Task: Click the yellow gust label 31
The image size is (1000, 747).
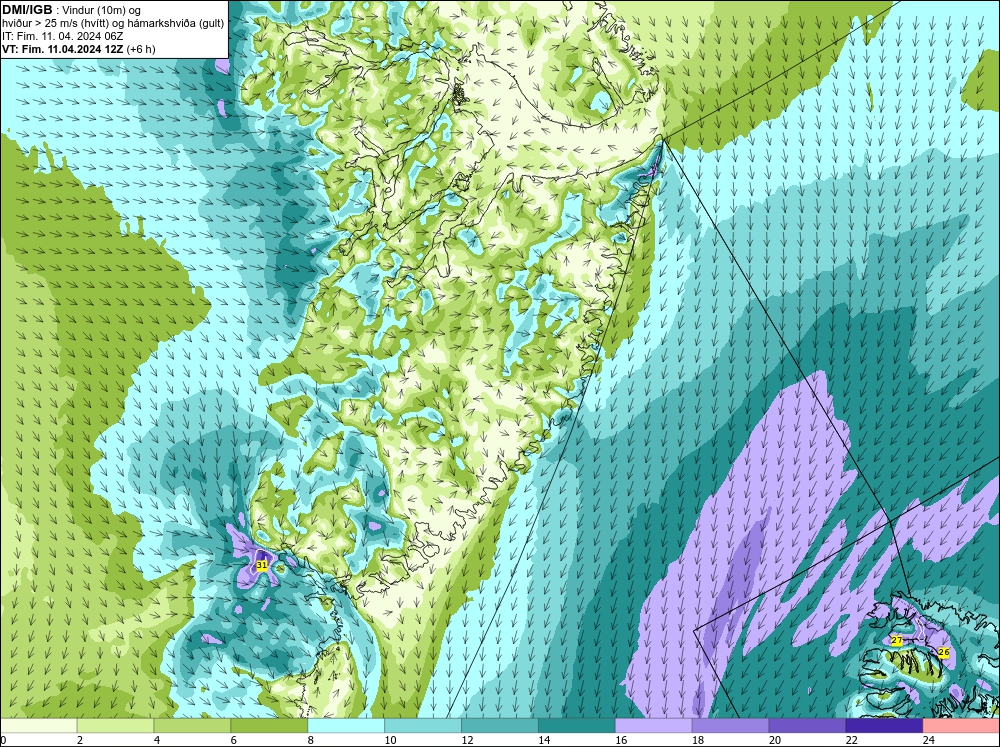Action: (x=261, y=565)
